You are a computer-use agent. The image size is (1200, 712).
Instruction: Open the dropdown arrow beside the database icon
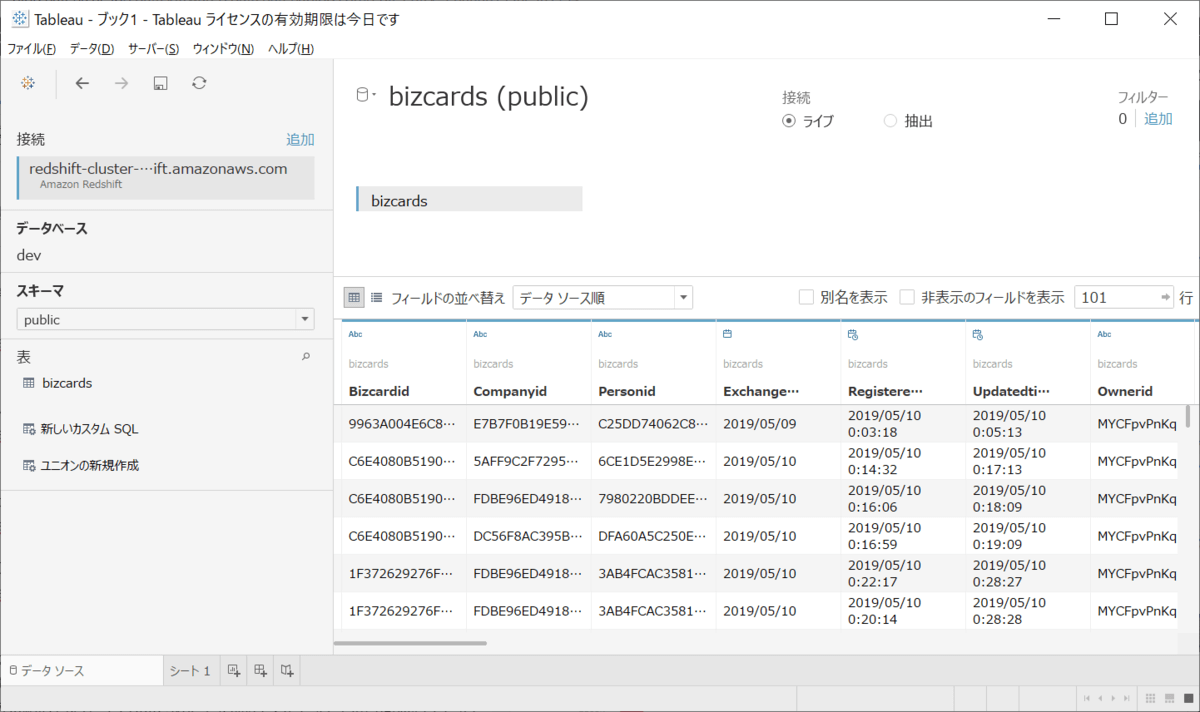click(374, 96)
